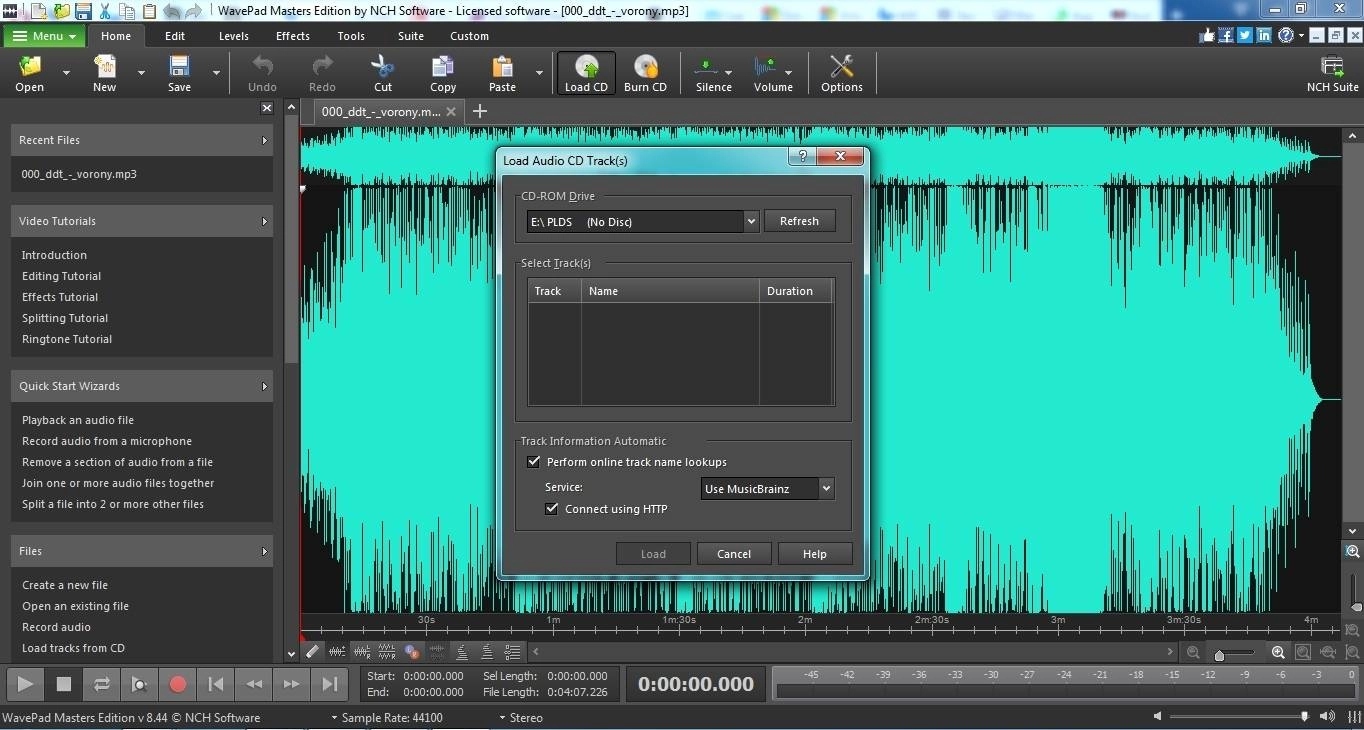The height and width of the screenshot is (730, 1364).
Task: Click Refresh in Load Audio CD dialog
Action: [799, 221]
